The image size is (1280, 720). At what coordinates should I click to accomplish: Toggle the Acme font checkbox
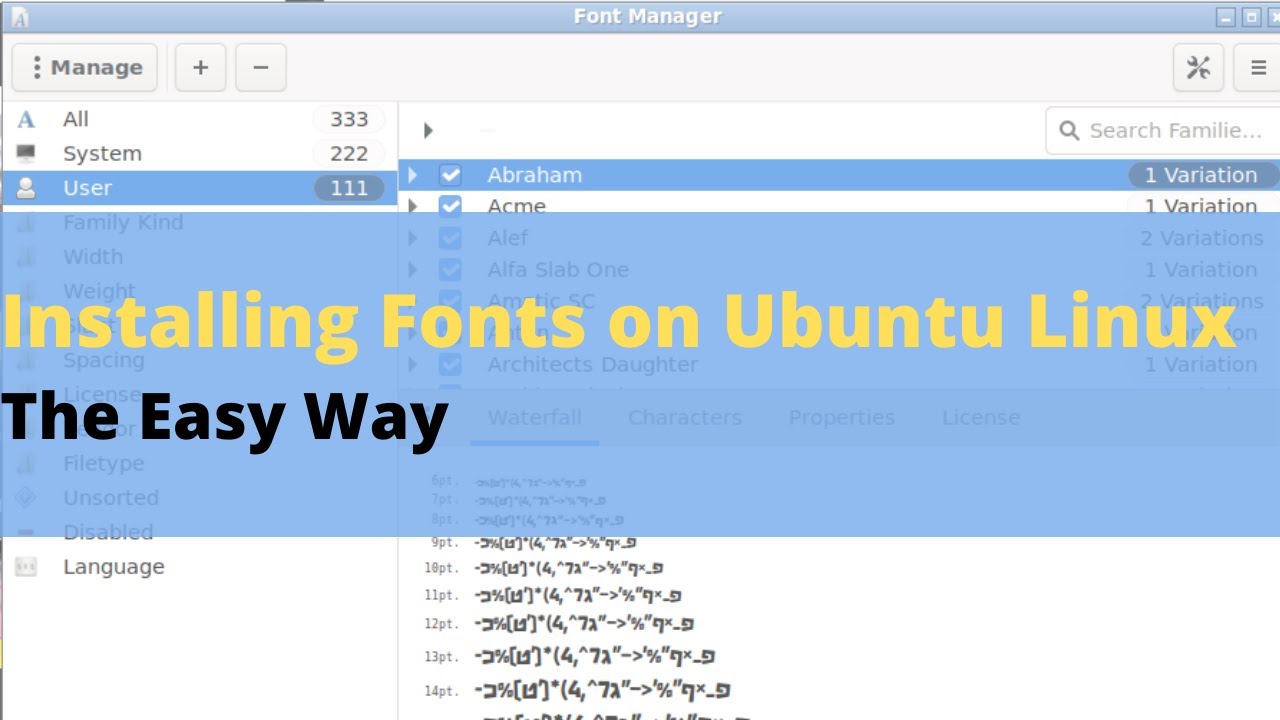coord(450,207)
